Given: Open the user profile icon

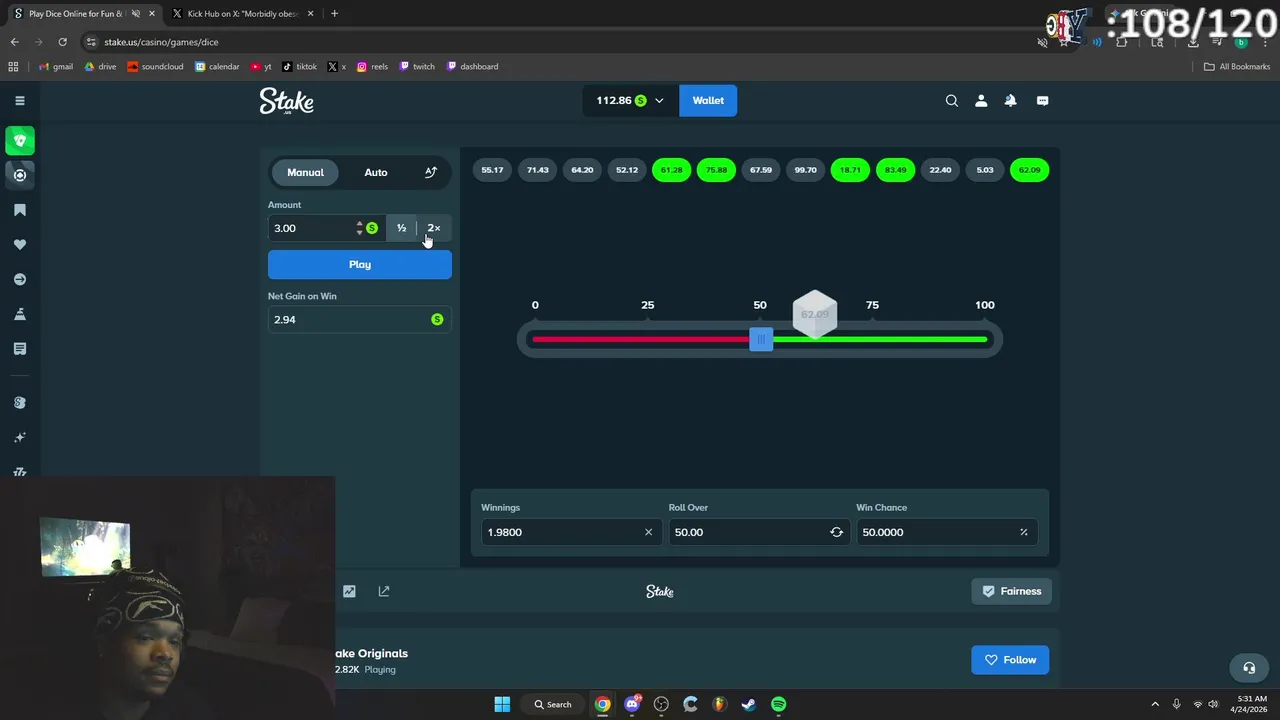Looking at the screenshot, I should point(981,100).
